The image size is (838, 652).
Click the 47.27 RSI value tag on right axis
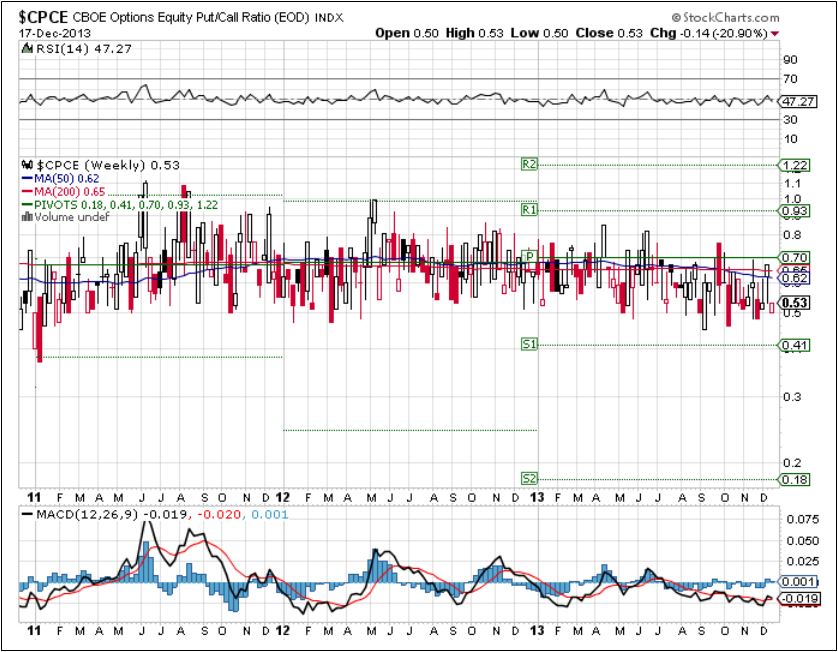pyautogui.click(x=798, y=102)
